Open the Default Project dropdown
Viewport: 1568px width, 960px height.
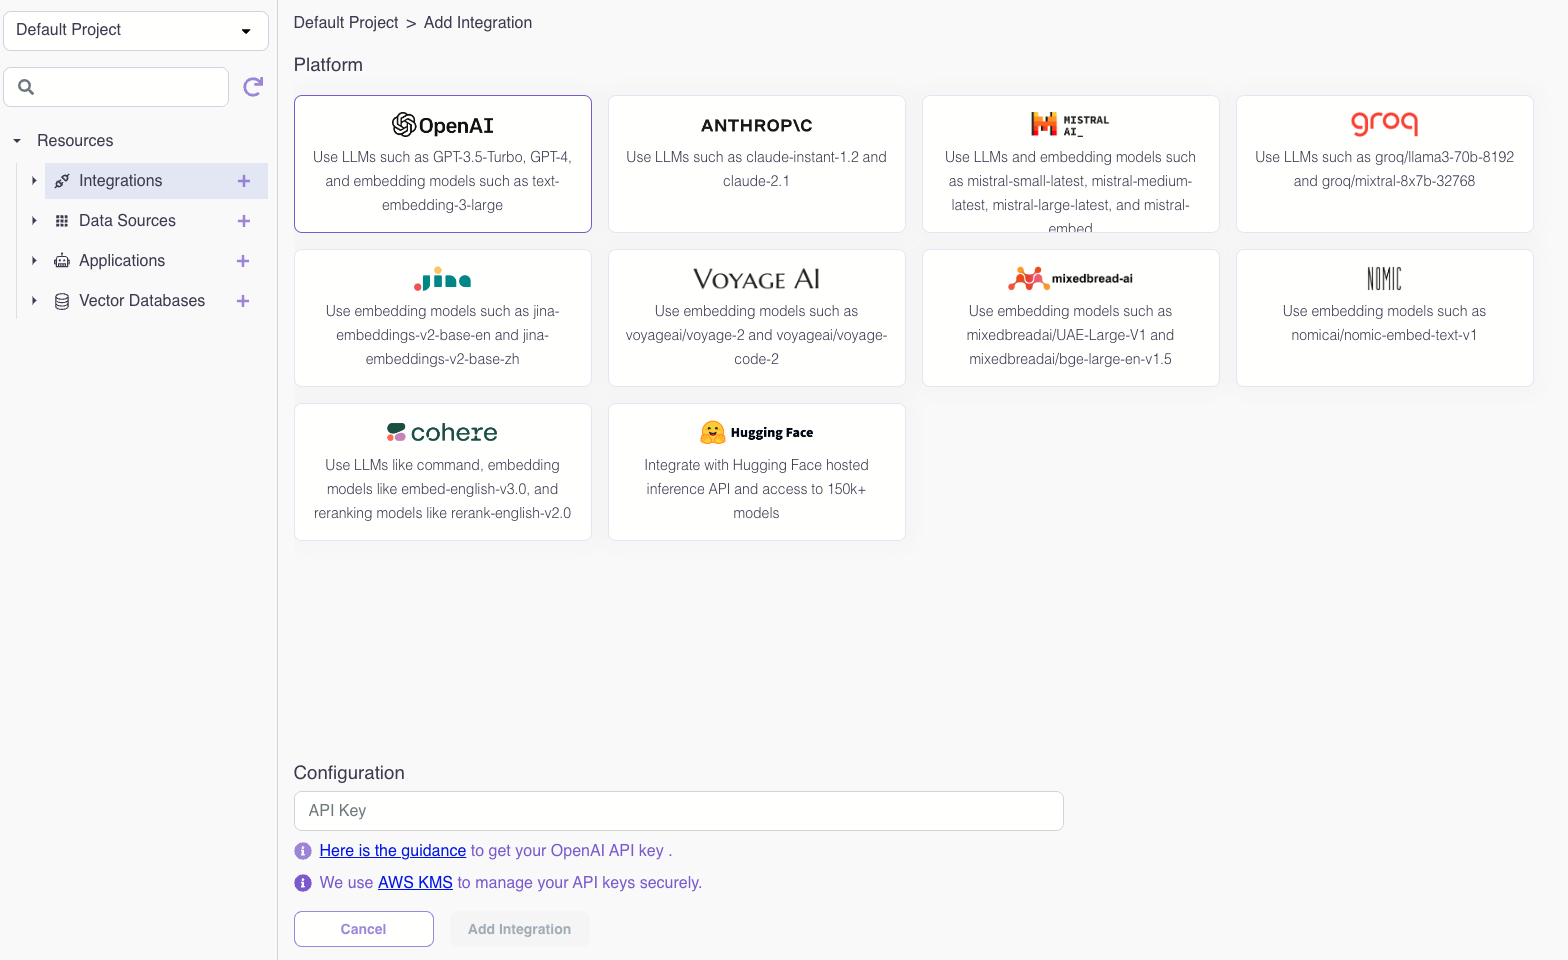coord(136,31)
